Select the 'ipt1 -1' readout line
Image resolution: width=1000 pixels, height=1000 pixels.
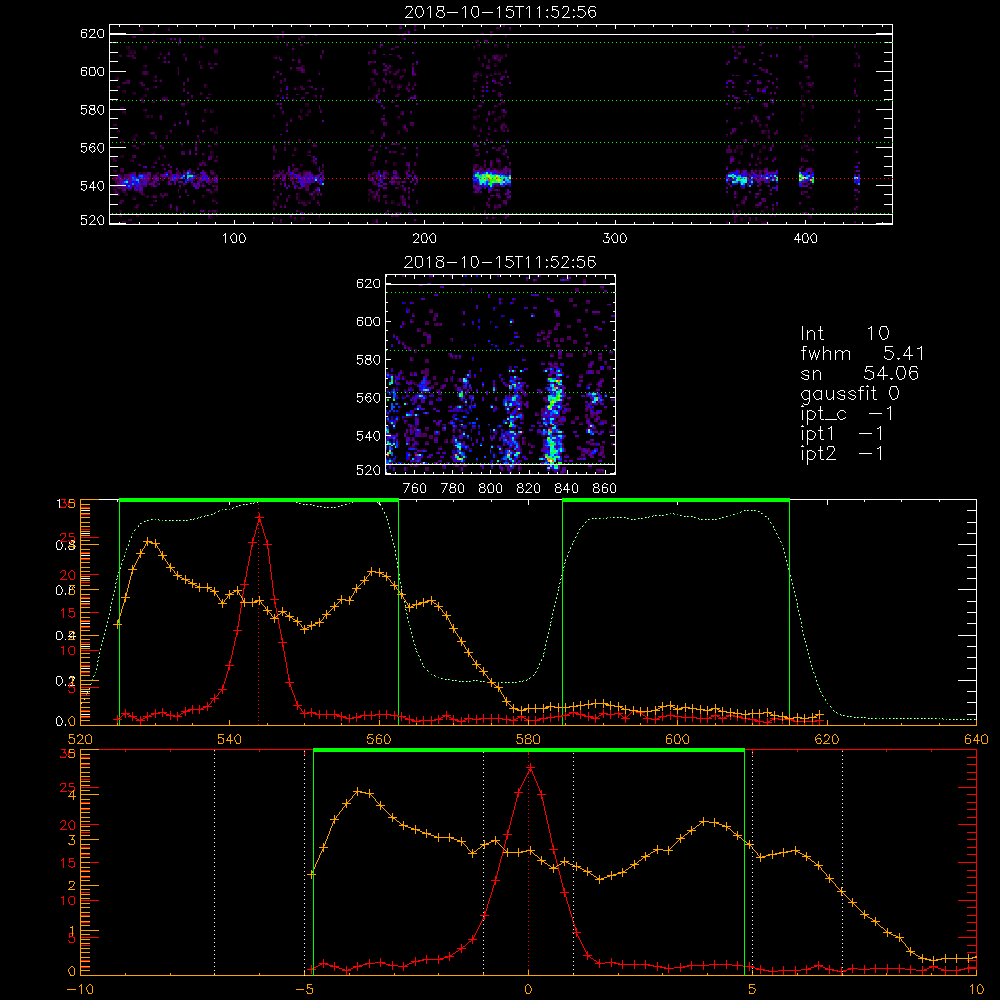click(x=842, y=434)
